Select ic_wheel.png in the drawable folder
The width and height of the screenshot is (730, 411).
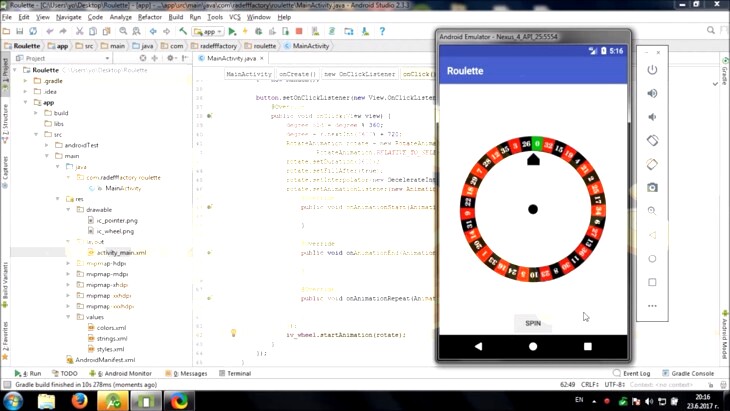pyautogui.click(x=115, y=231)
